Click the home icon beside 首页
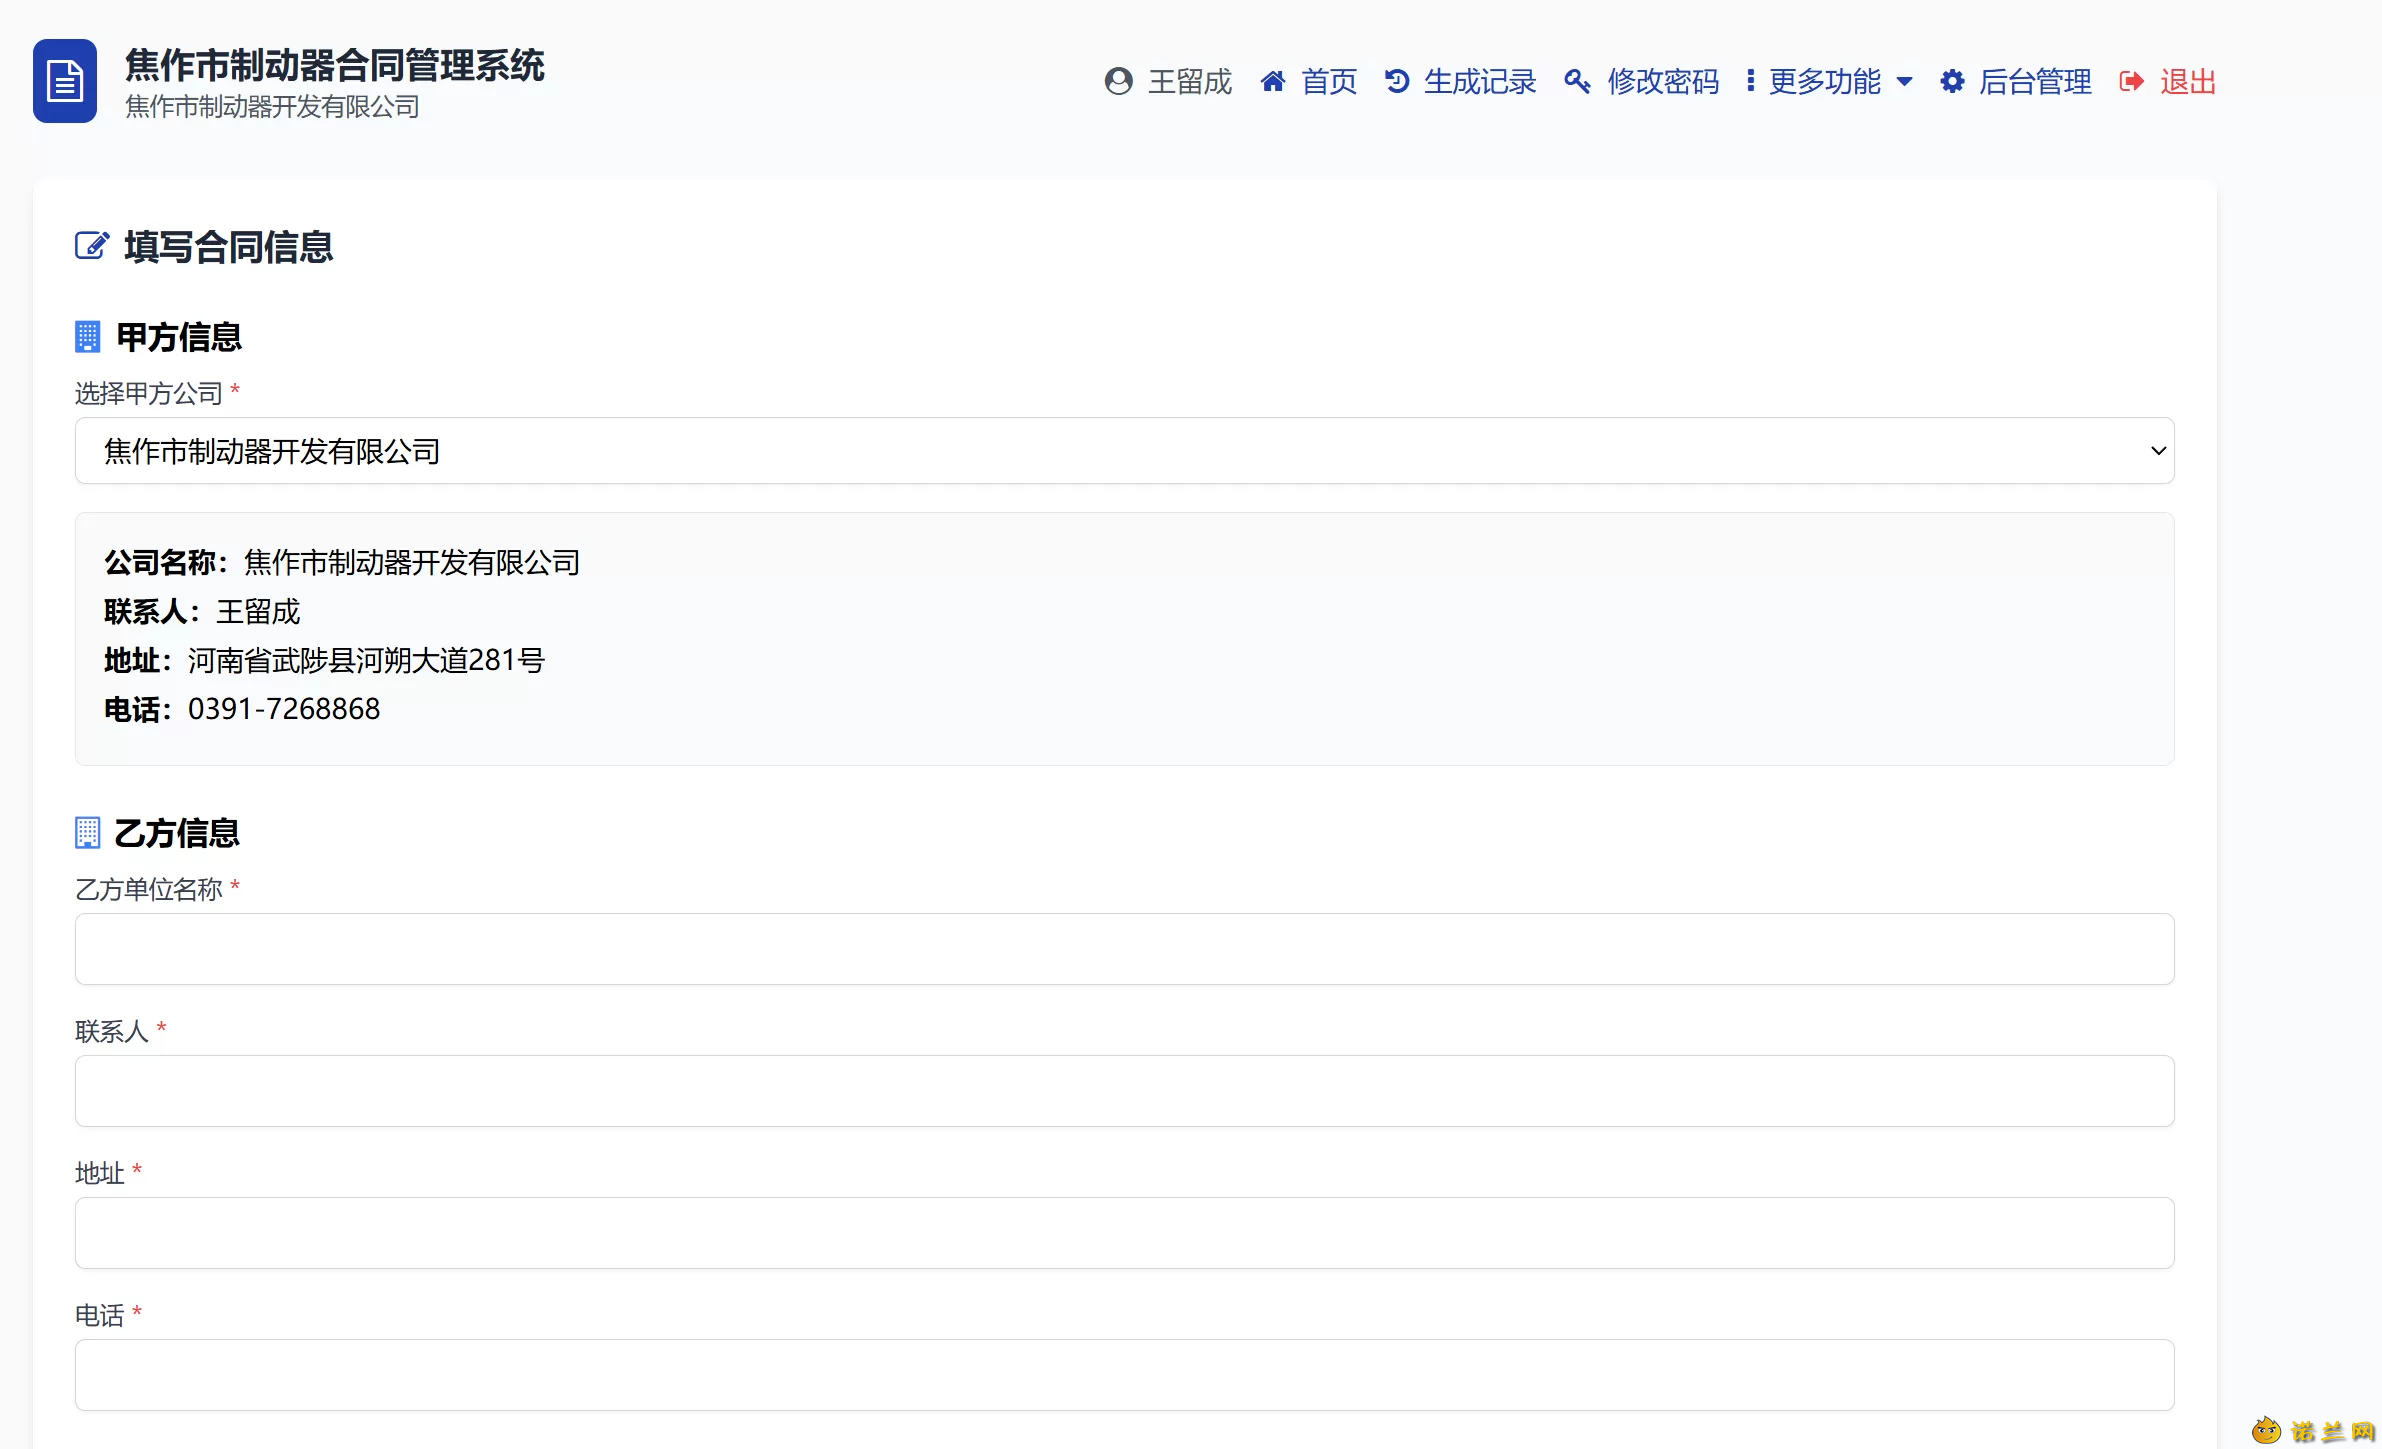 1272,81
